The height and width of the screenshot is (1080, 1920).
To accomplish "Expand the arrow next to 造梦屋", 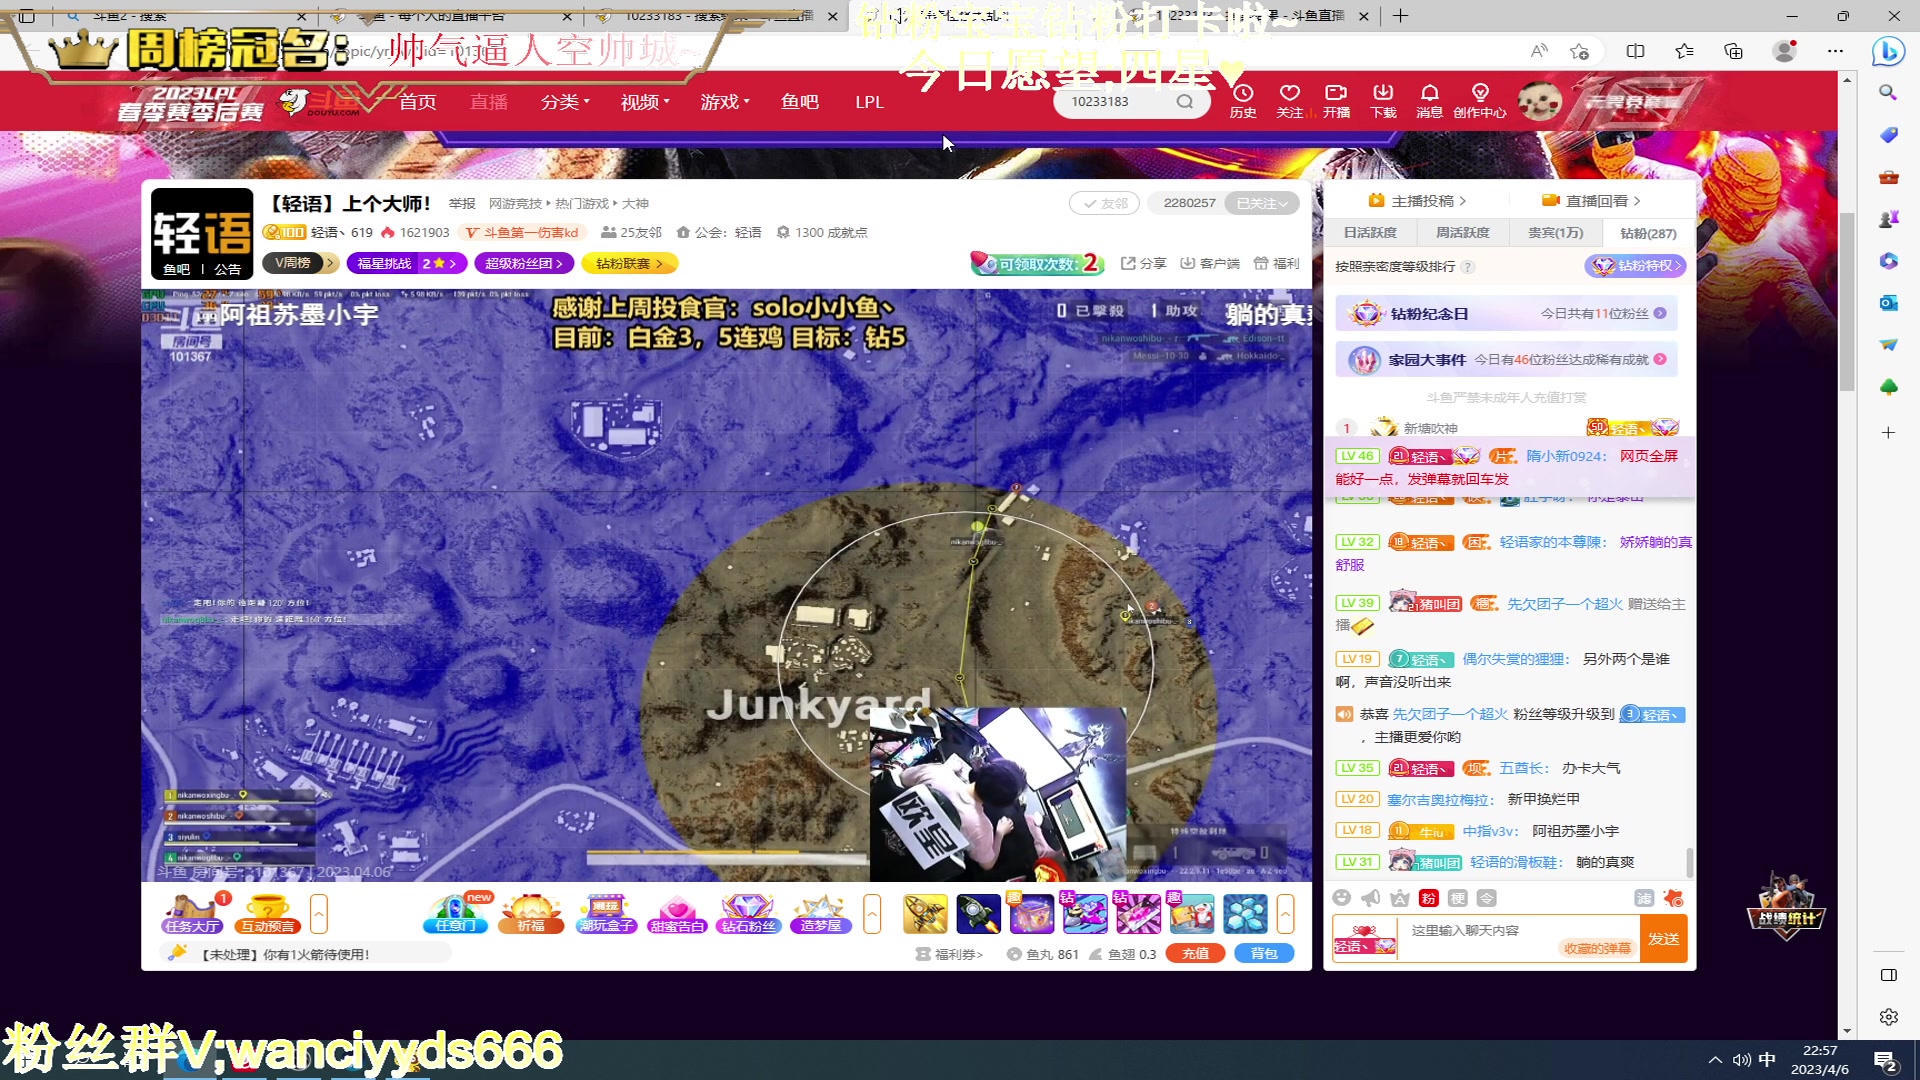I will click(872, 914).
